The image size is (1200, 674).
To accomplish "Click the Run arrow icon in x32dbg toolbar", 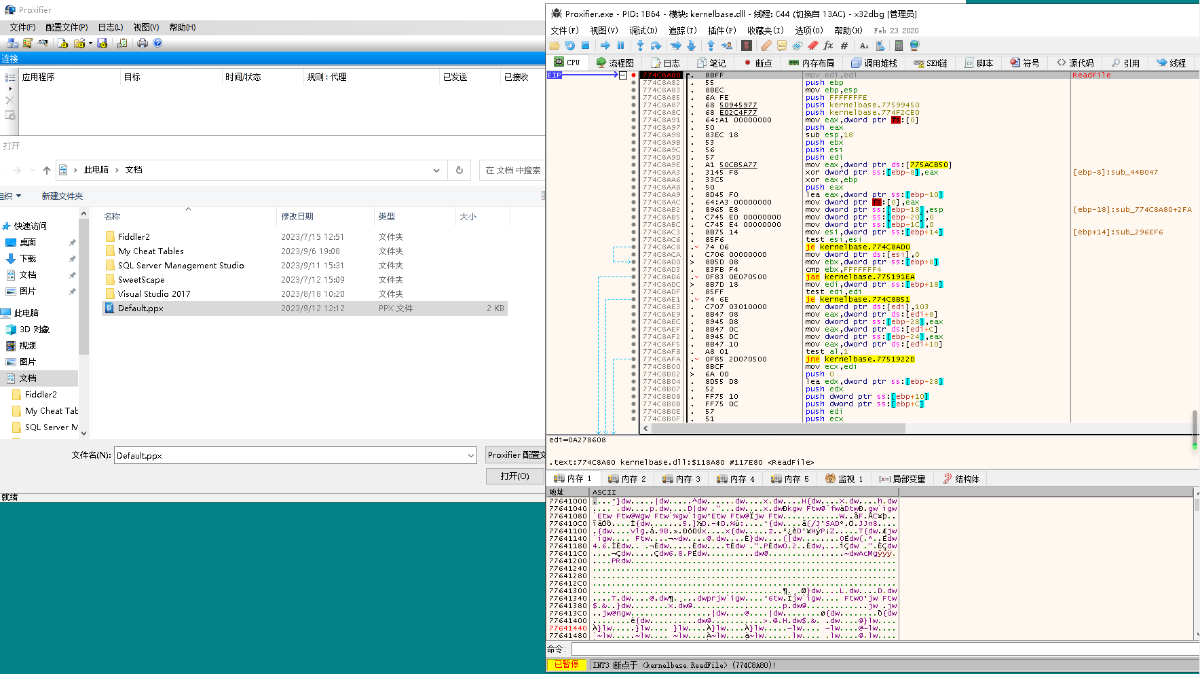I will click(604, 45).
